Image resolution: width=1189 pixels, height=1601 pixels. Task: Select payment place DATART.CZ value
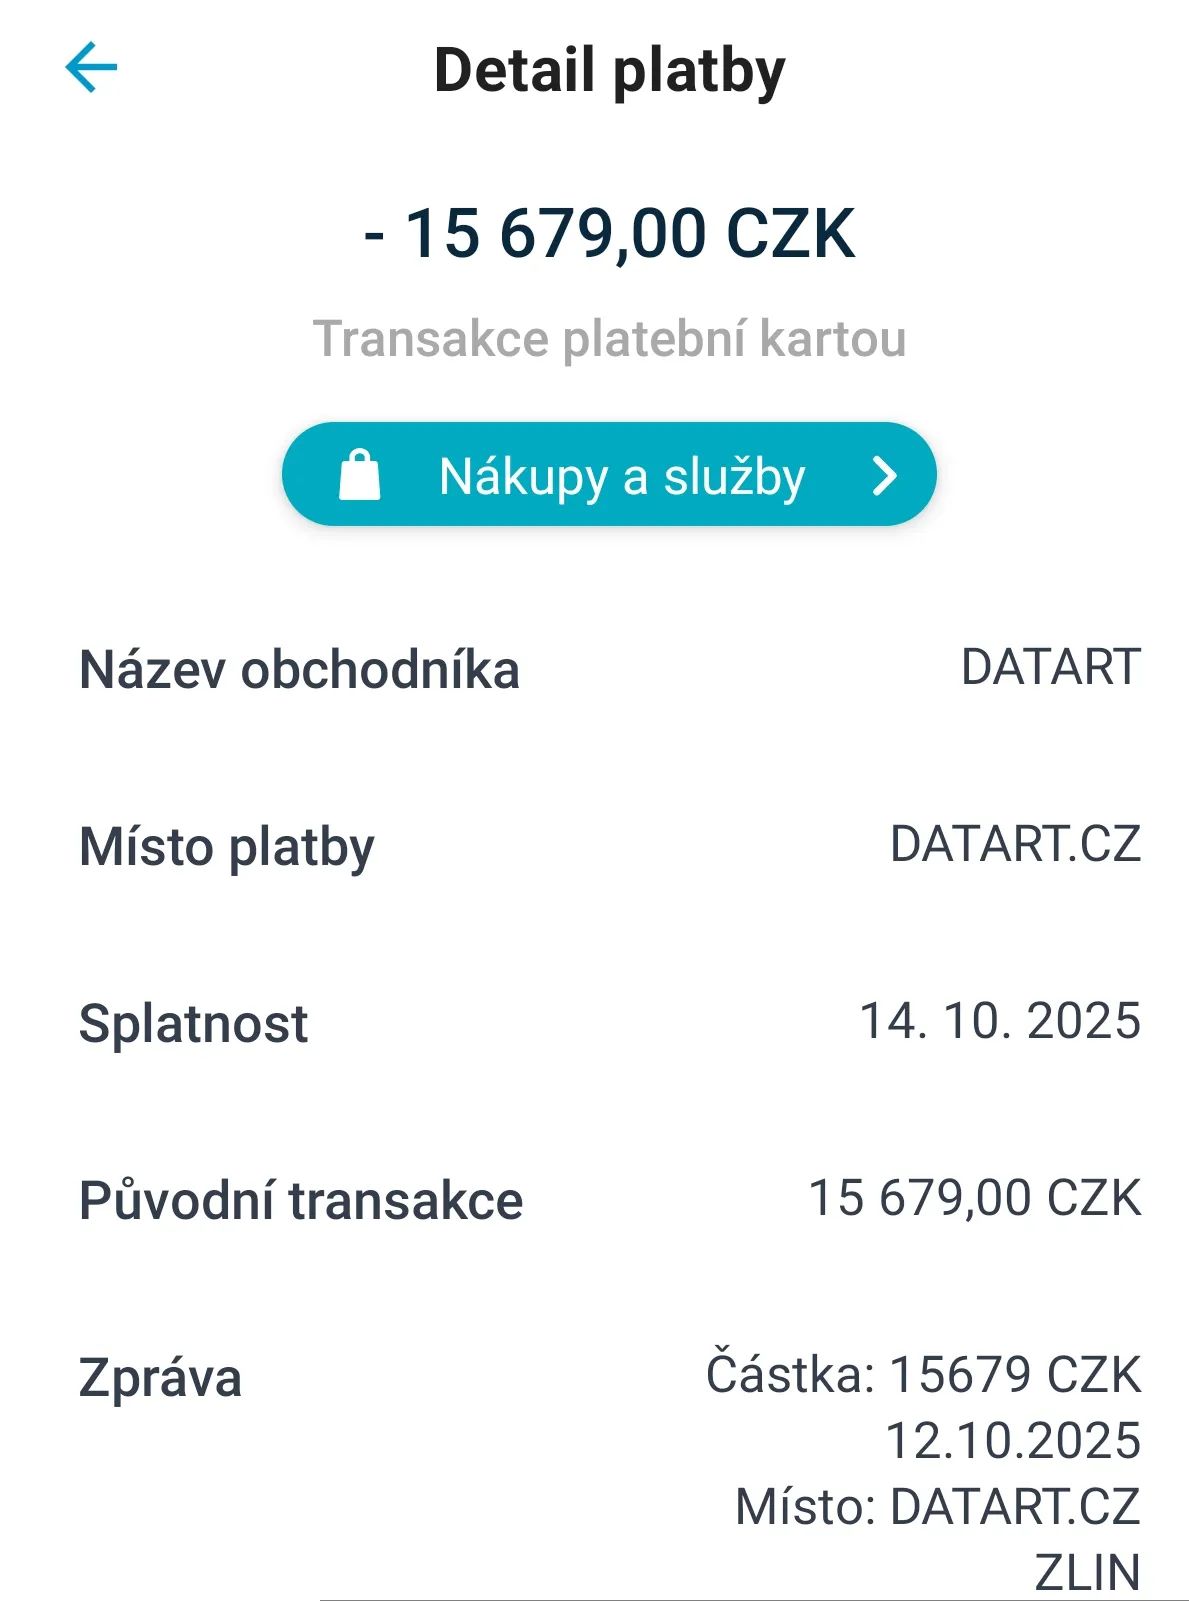pos(1015,845)
